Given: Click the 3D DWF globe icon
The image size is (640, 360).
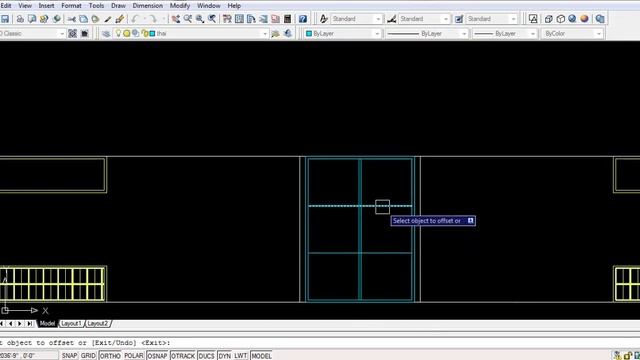Looking at the screenshot, I should click(56, 19).
